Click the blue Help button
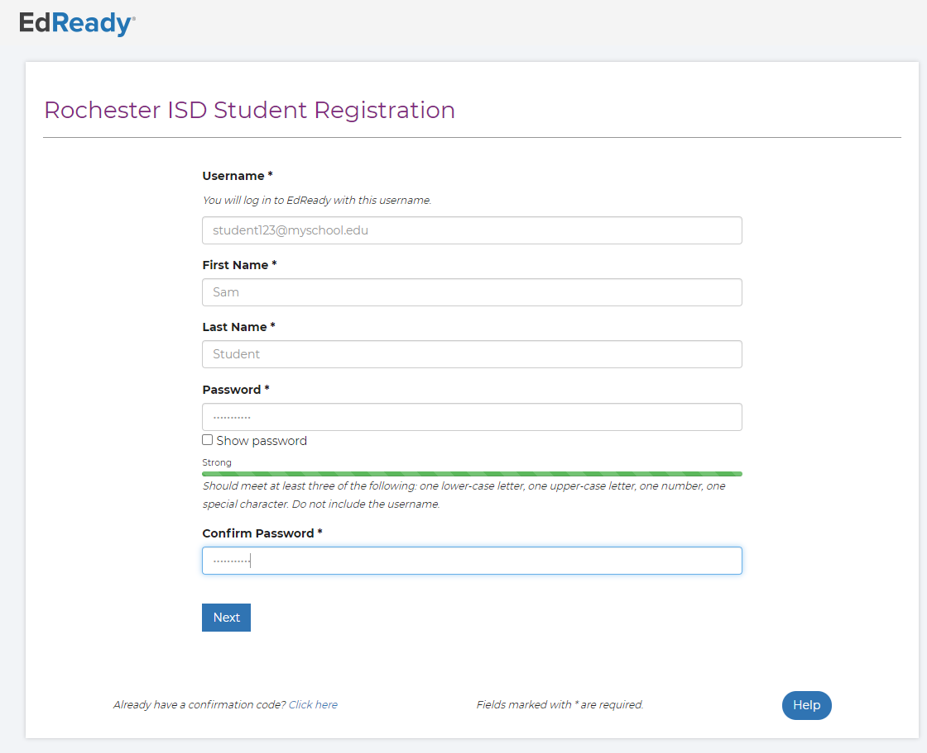This screenshot has width=927, height=753. coord(806,705)
